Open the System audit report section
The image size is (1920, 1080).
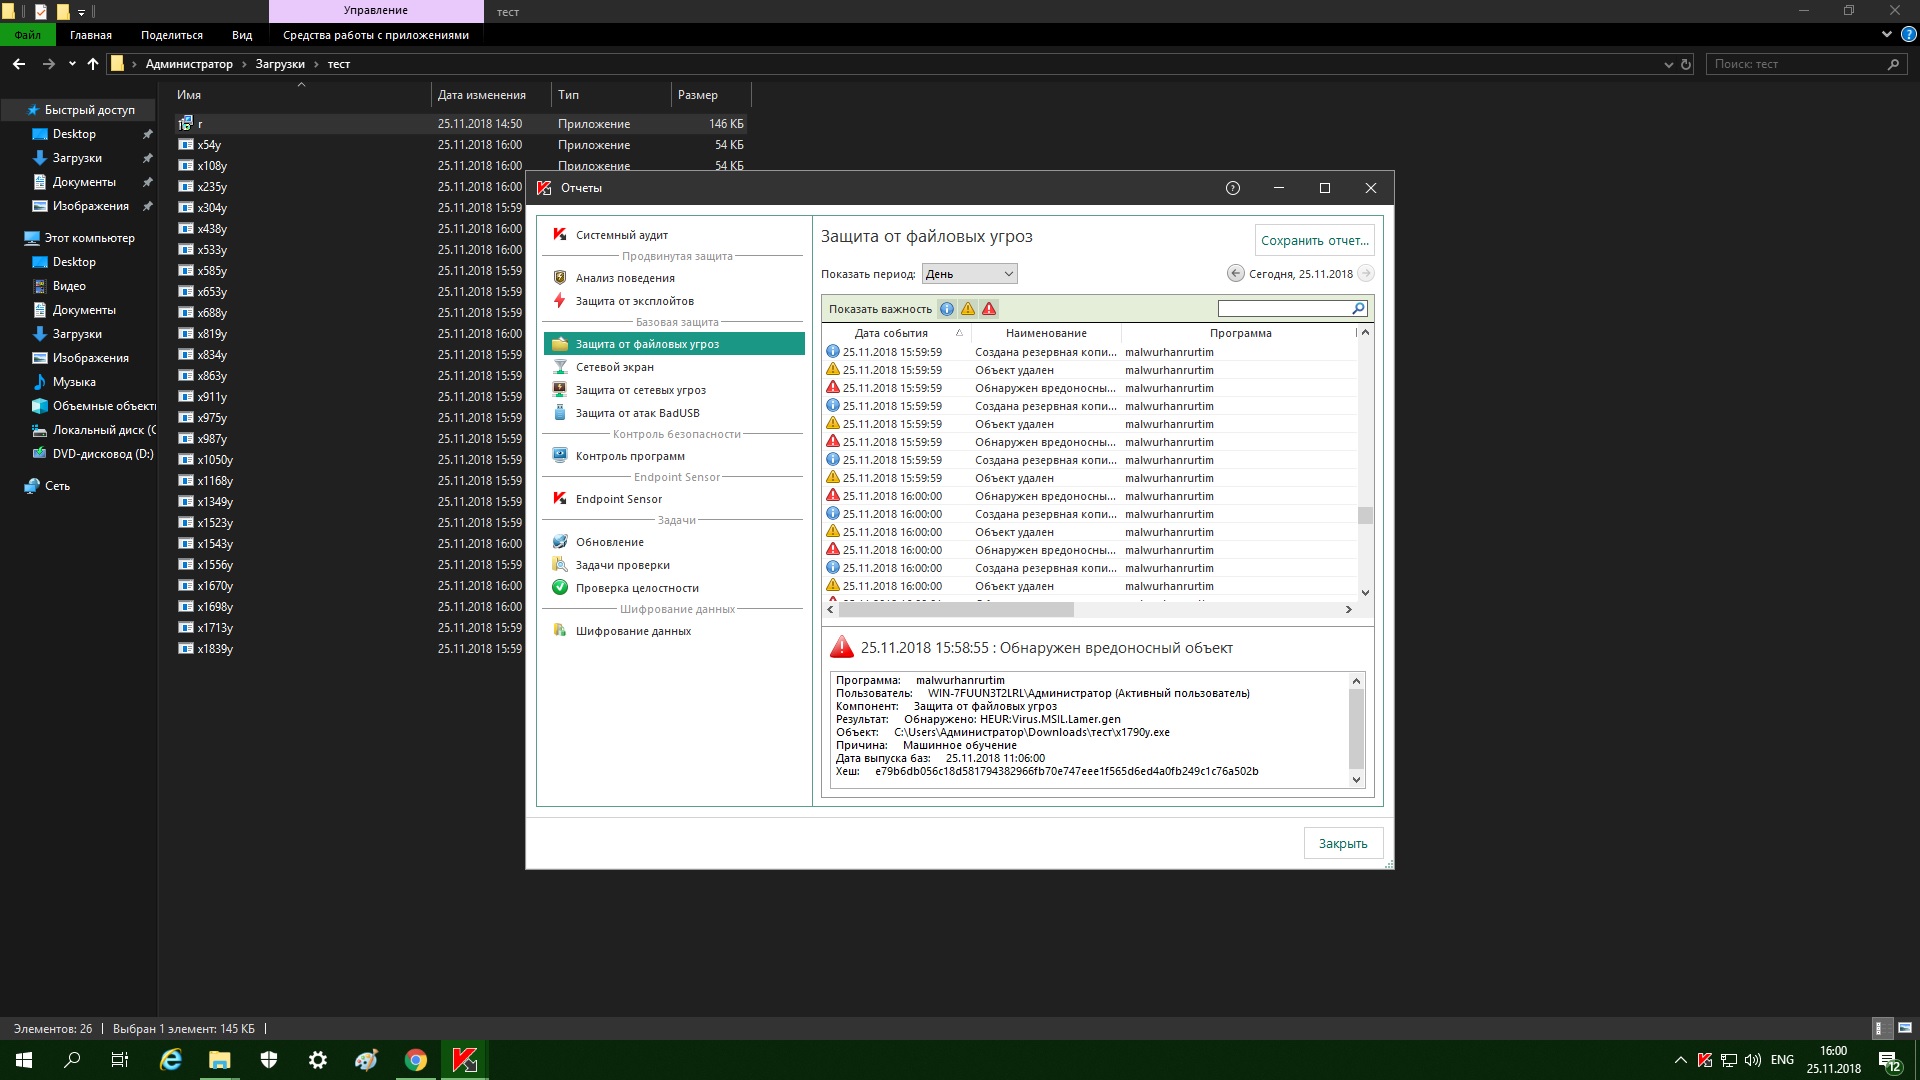(x=621, y=235)
